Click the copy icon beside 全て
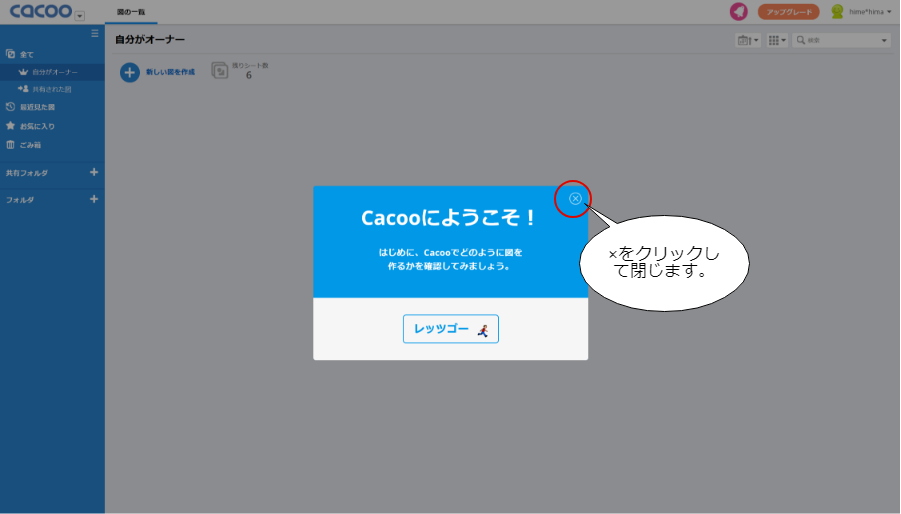The height and width of the screenshot is (514, 901). (x=10, y=54)
